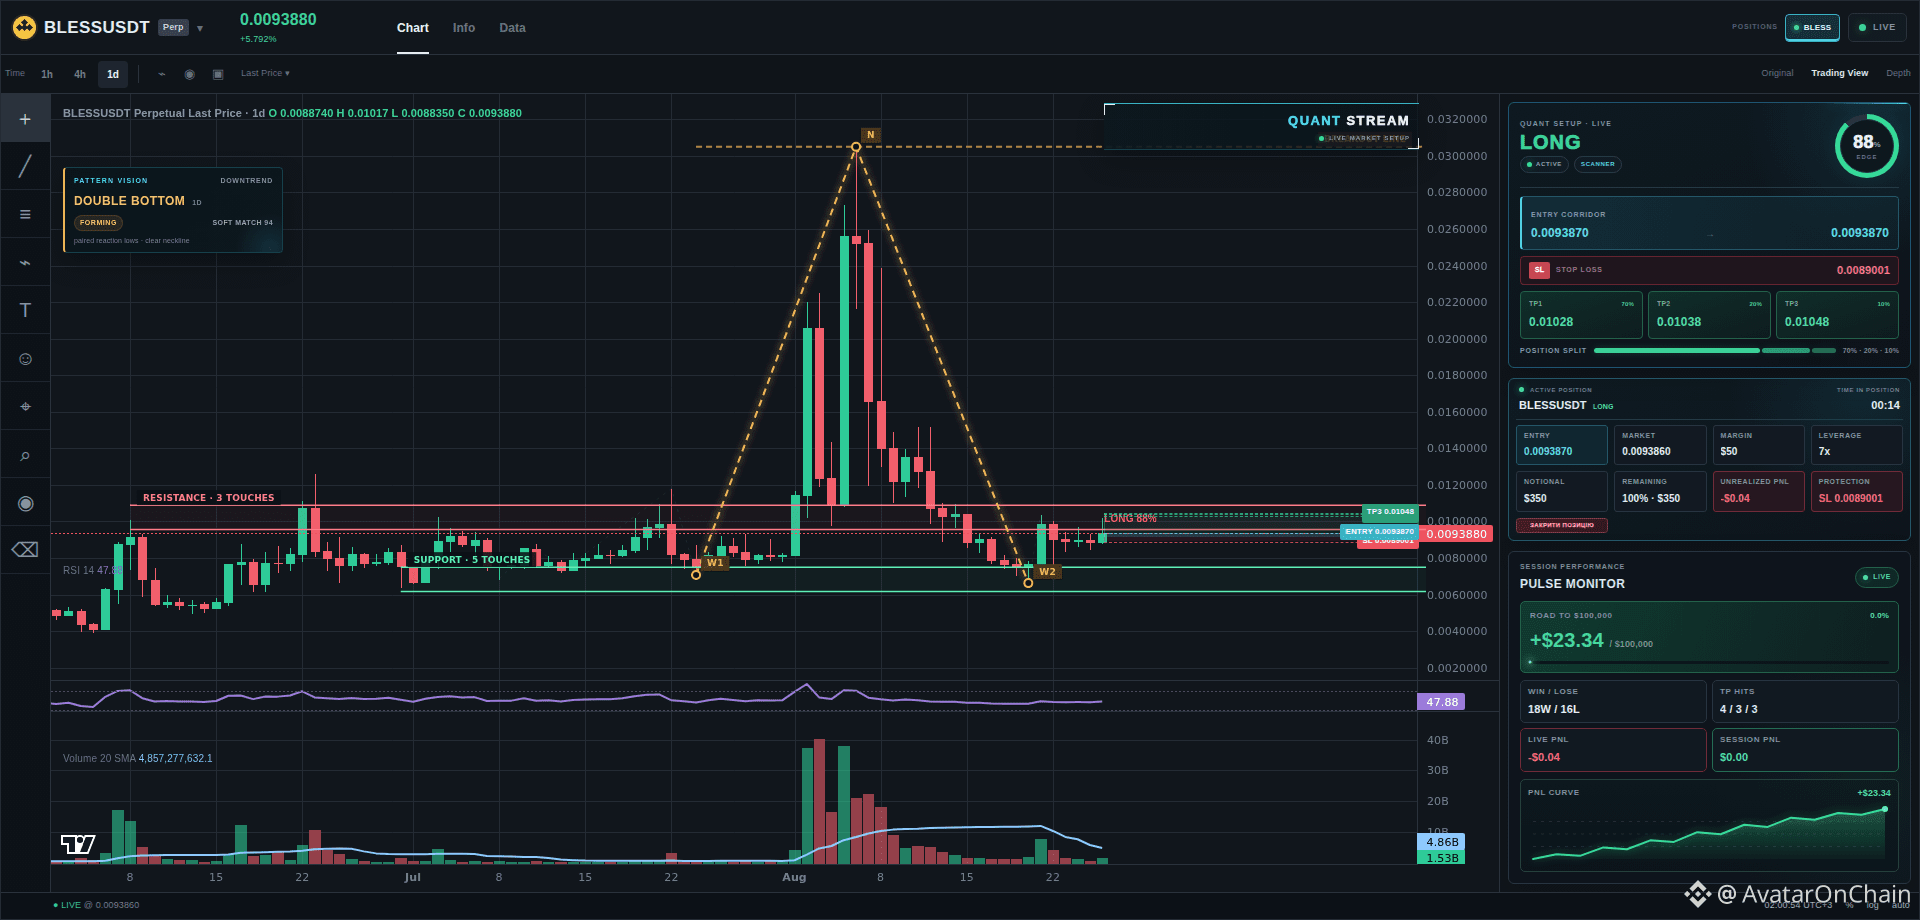Image resolution: width=1920 pixels, height=920 pixels.
Task: Click the W1 bottom marker on chart
Action: [x=715, y=563]
